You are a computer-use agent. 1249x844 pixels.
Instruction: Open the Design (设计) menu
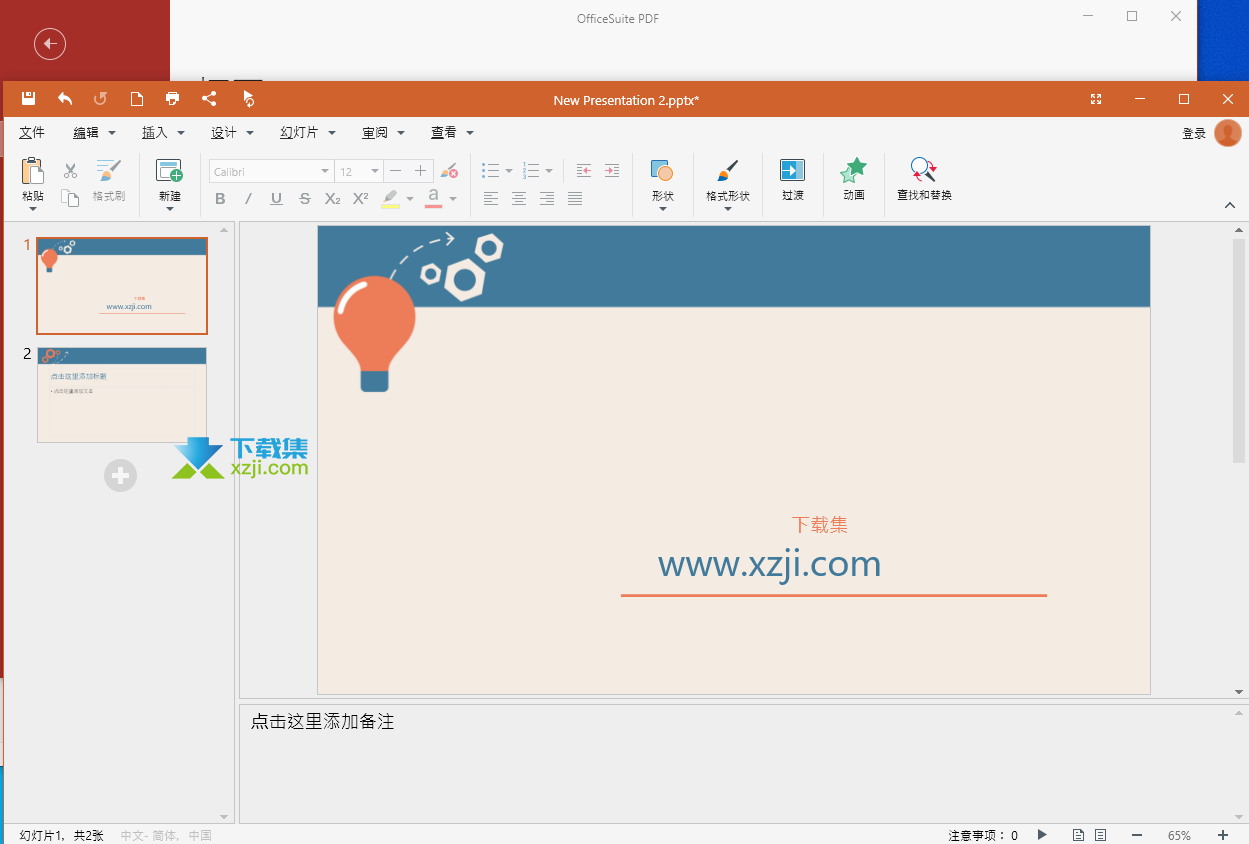tap(232, 133)
